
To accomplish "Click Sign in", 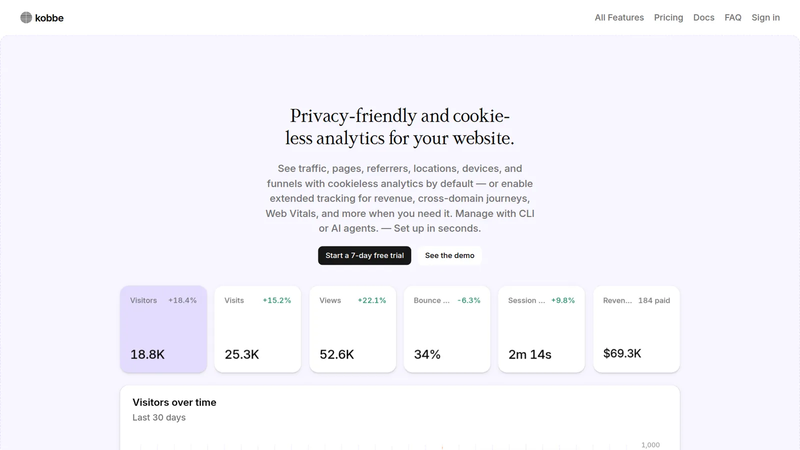I will click(765, 17).
